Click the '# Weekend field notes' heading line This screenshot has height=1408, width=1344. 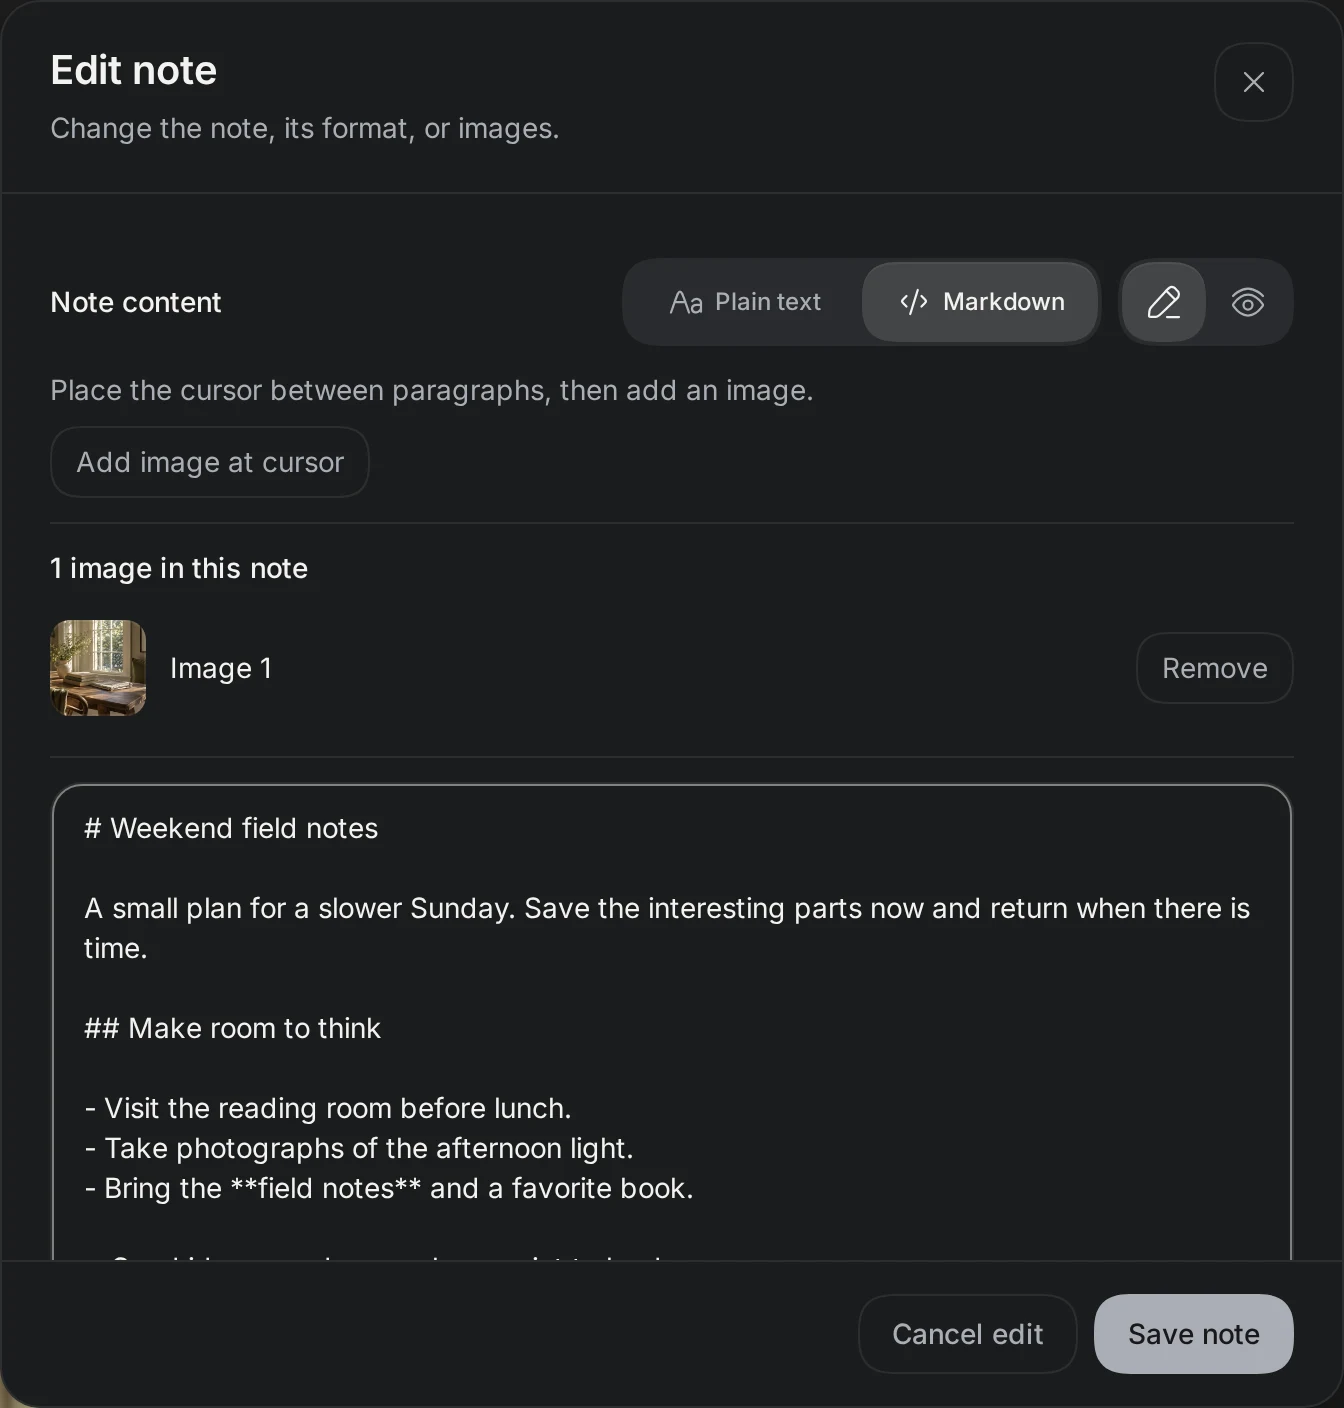click(231, 828)
